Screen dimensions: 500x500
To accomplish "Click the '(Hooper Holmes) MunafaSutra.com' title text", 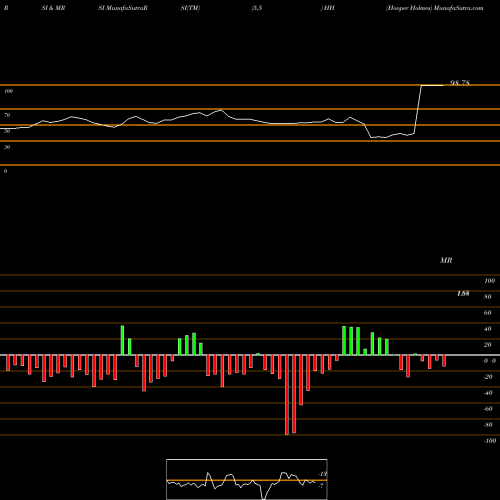I will click(435, 8).
